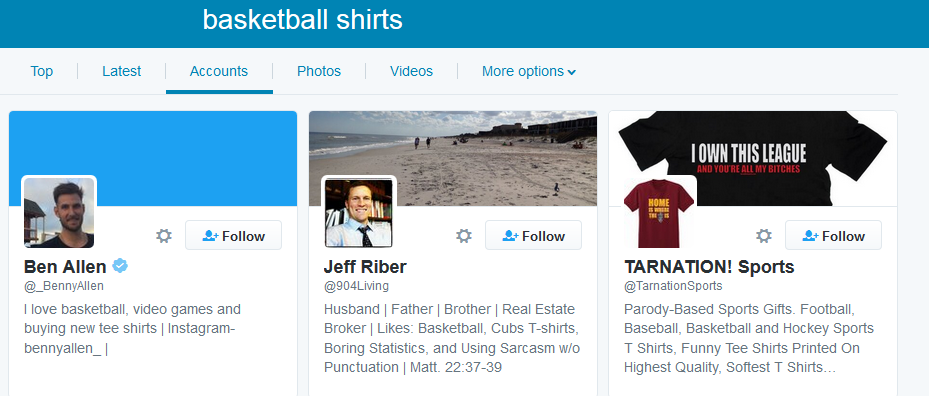This screenshot has width=929, height=396.
Task: Open gear menu for TARNATION! Sports
Action: coord(764,236)
